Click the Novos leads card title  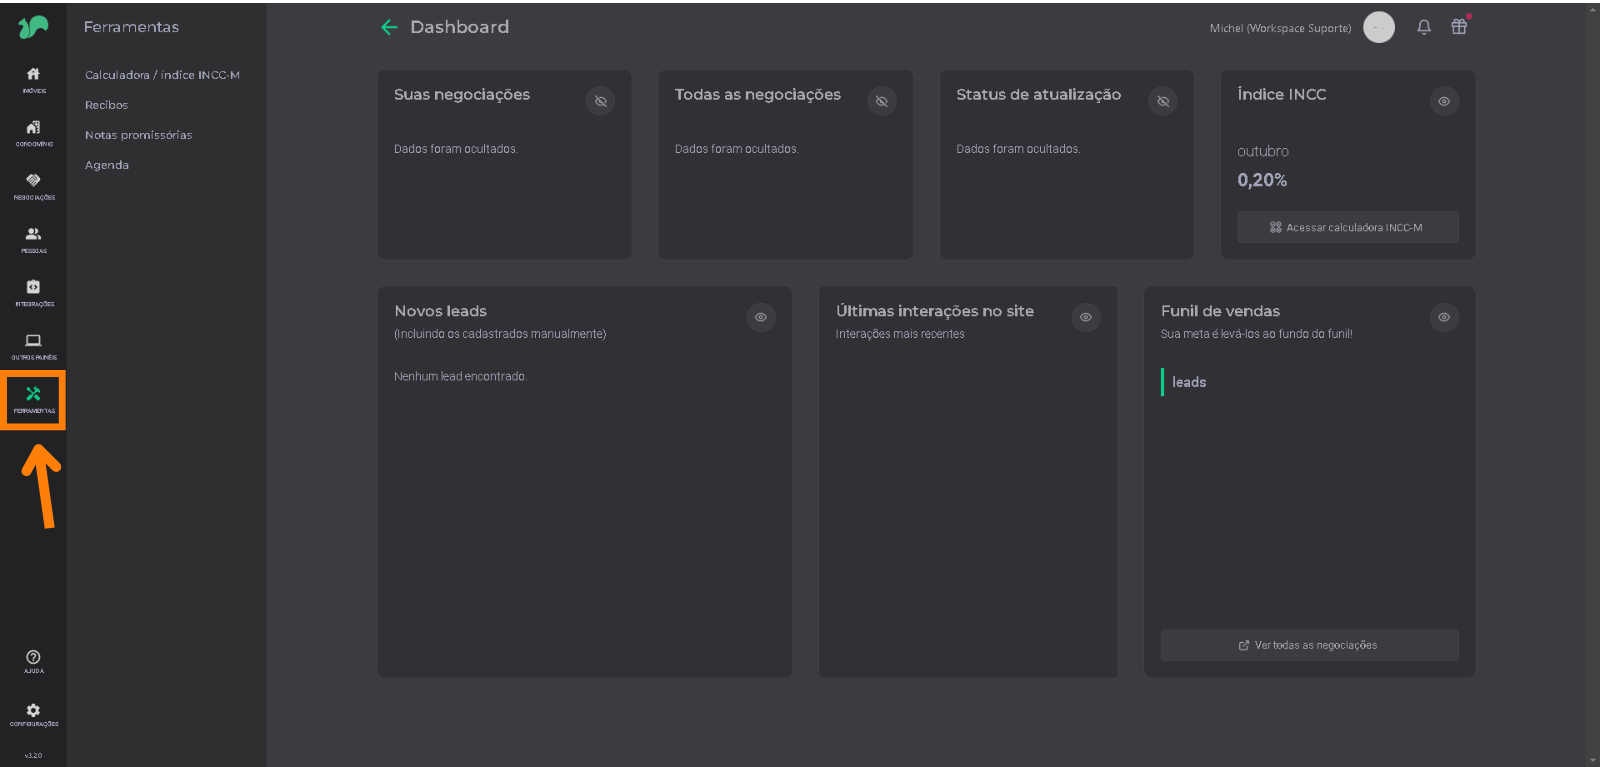(x=441, y=311)
